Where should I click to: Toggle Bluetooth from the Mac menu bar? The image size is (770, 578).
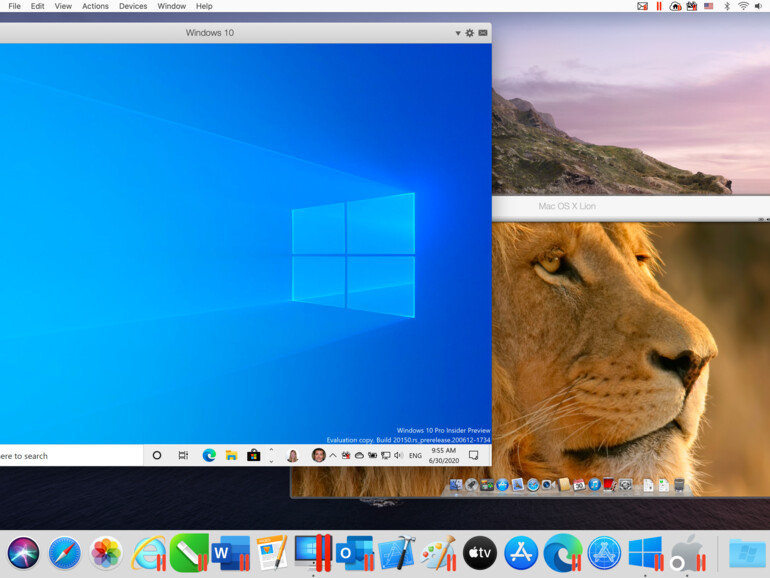[726, 6]
